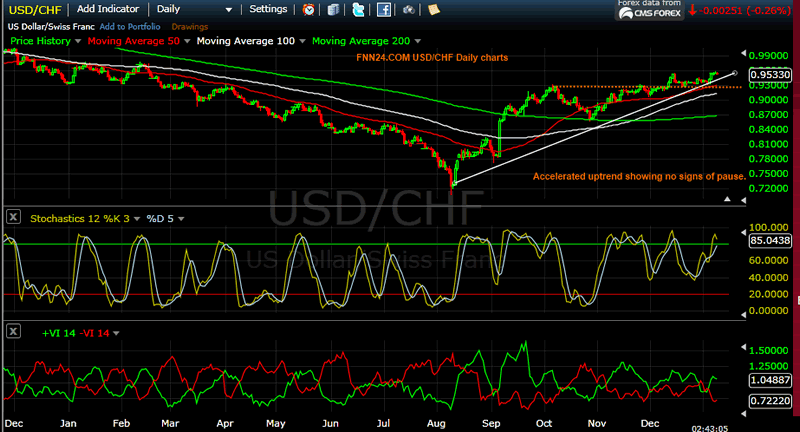Click the 0.95330 current price tag
800x432 pixels.
(x=770, y=74)
